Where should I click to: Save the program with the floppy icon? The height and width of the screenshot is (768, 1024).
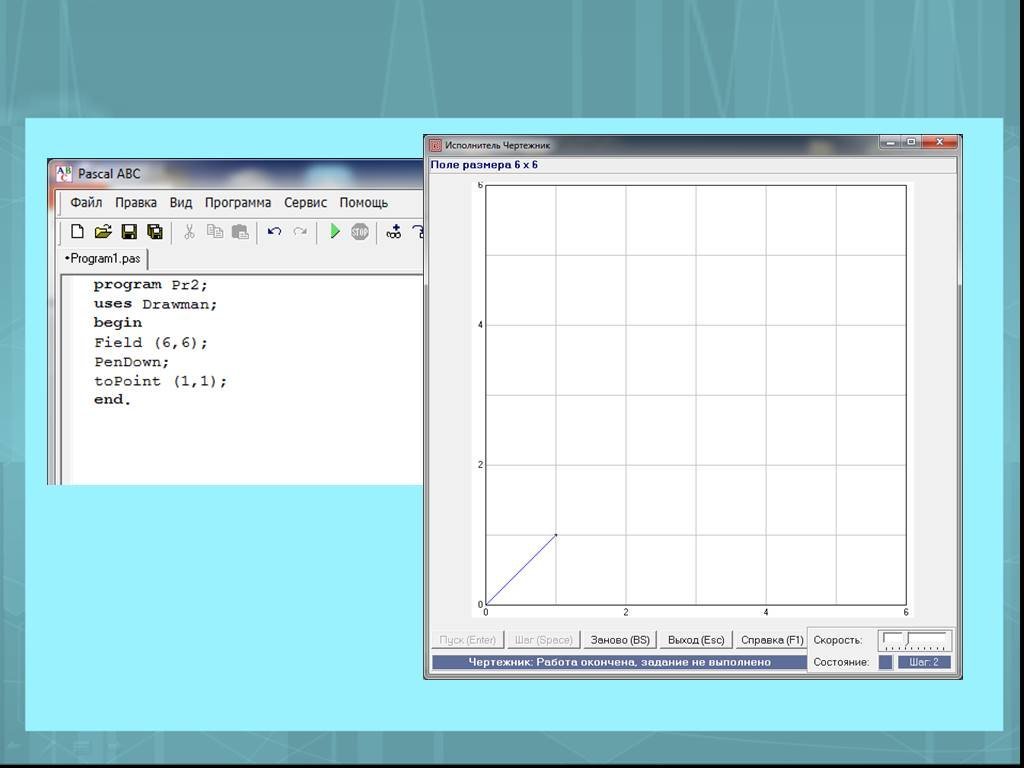pos(129,232)
